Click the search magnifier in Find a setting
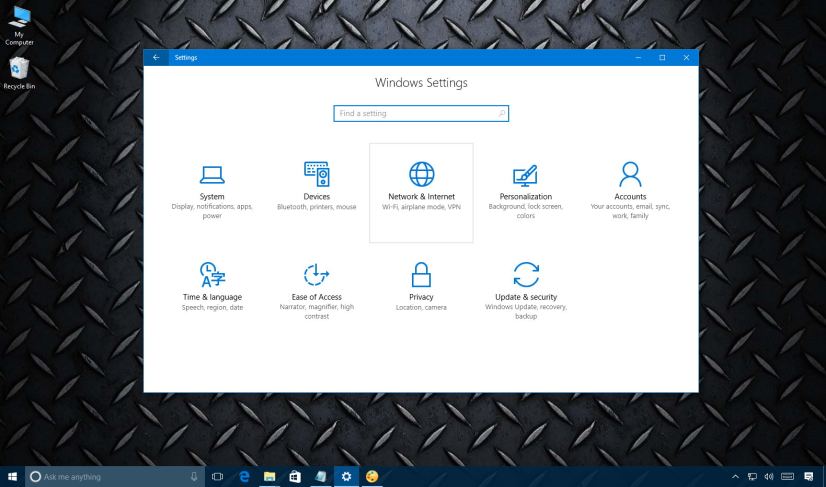 pyautogui.click(x=502, y=113)
